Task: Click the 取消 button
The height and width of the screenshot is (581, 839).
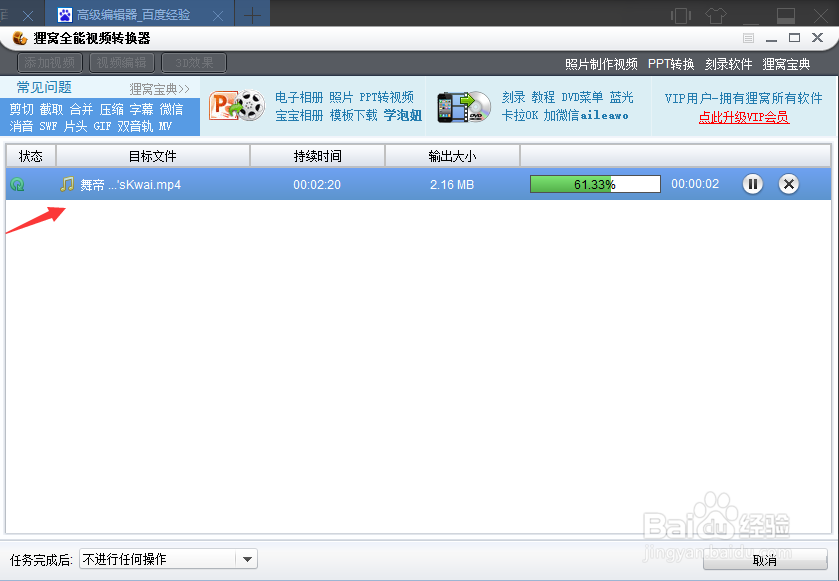Action: pos(765,560)
